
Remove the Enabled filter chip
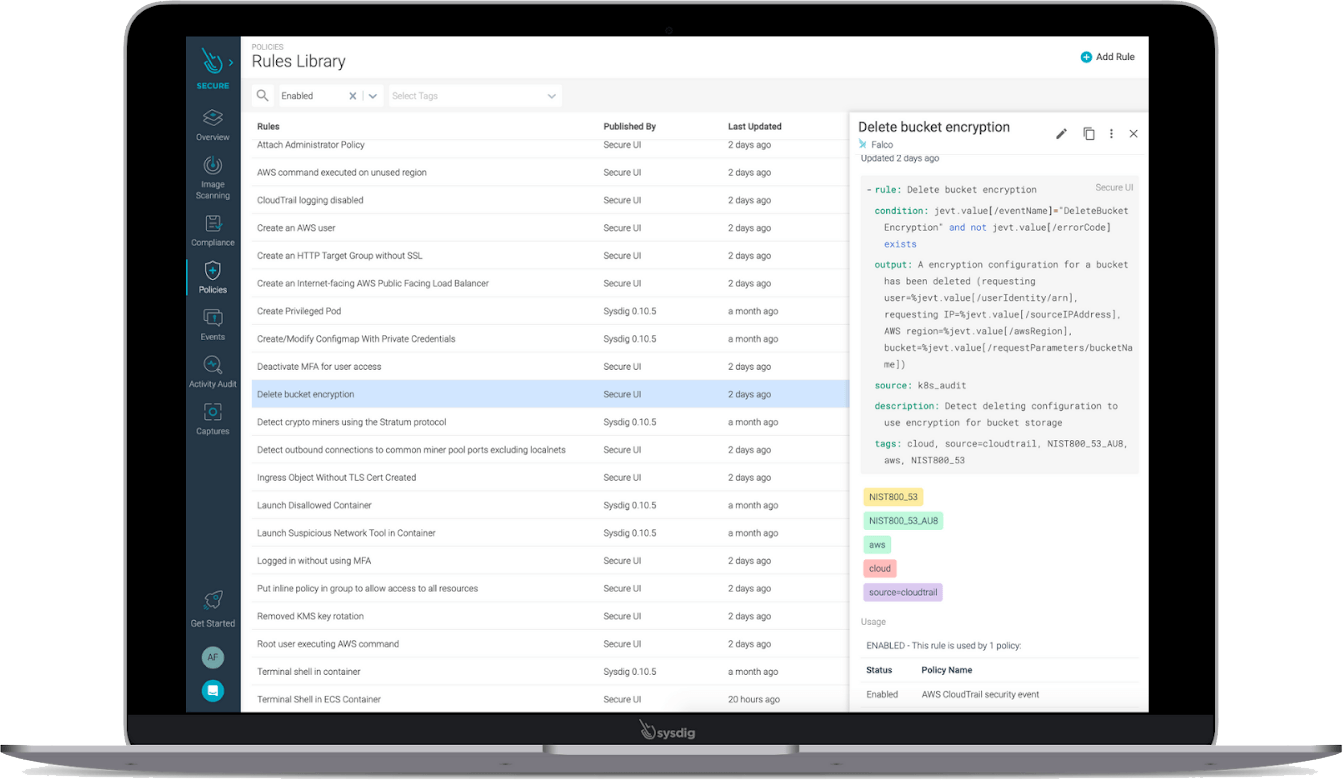click(x=355, y=95)
